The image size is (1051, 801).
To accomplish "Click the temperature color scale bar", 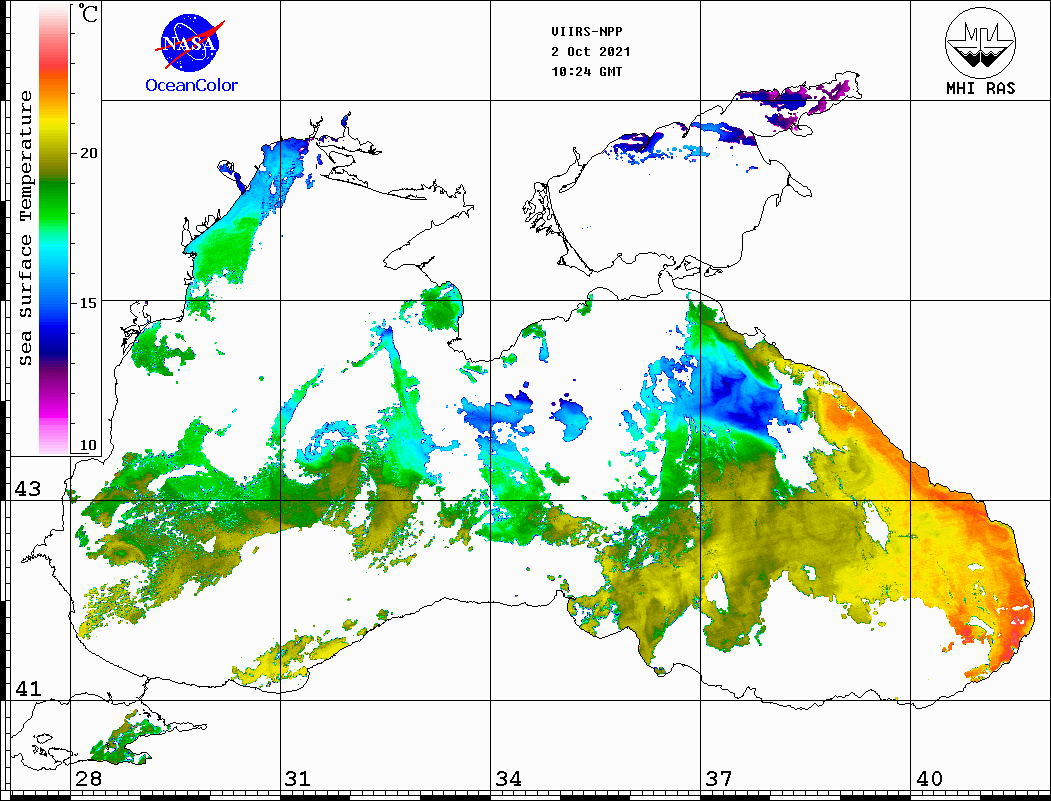I will click(54, 229).
